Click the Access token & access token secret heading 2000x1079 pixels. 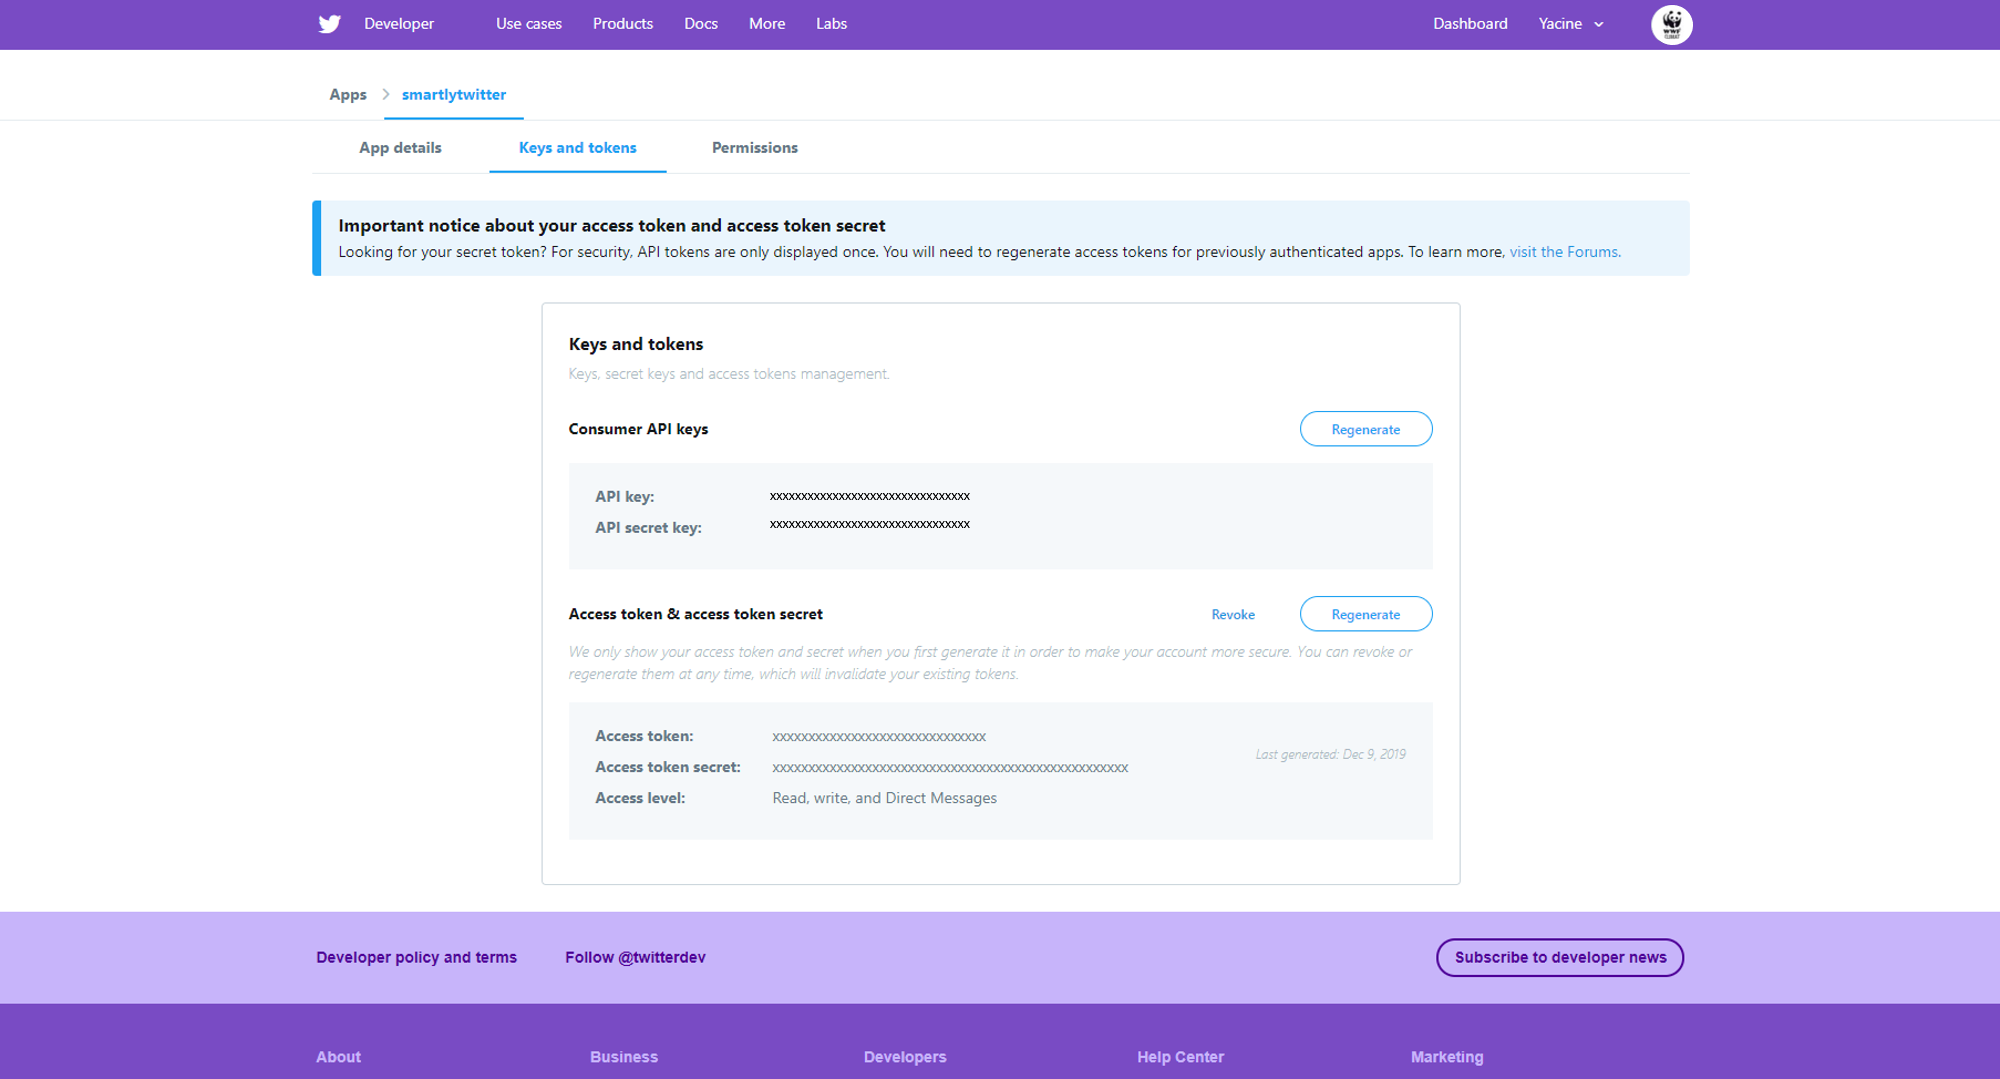696,614
